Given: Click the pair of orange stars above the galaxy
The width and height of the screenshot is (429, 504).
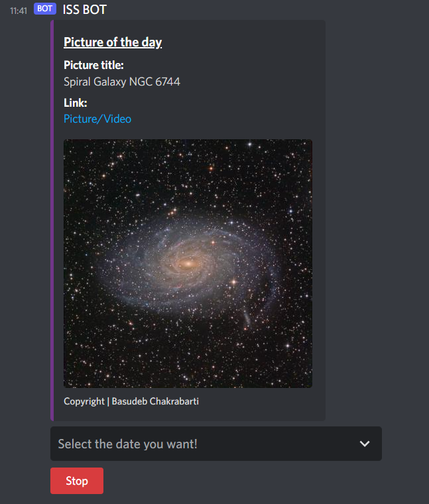Looking at the screenshot, I should 173,212.
